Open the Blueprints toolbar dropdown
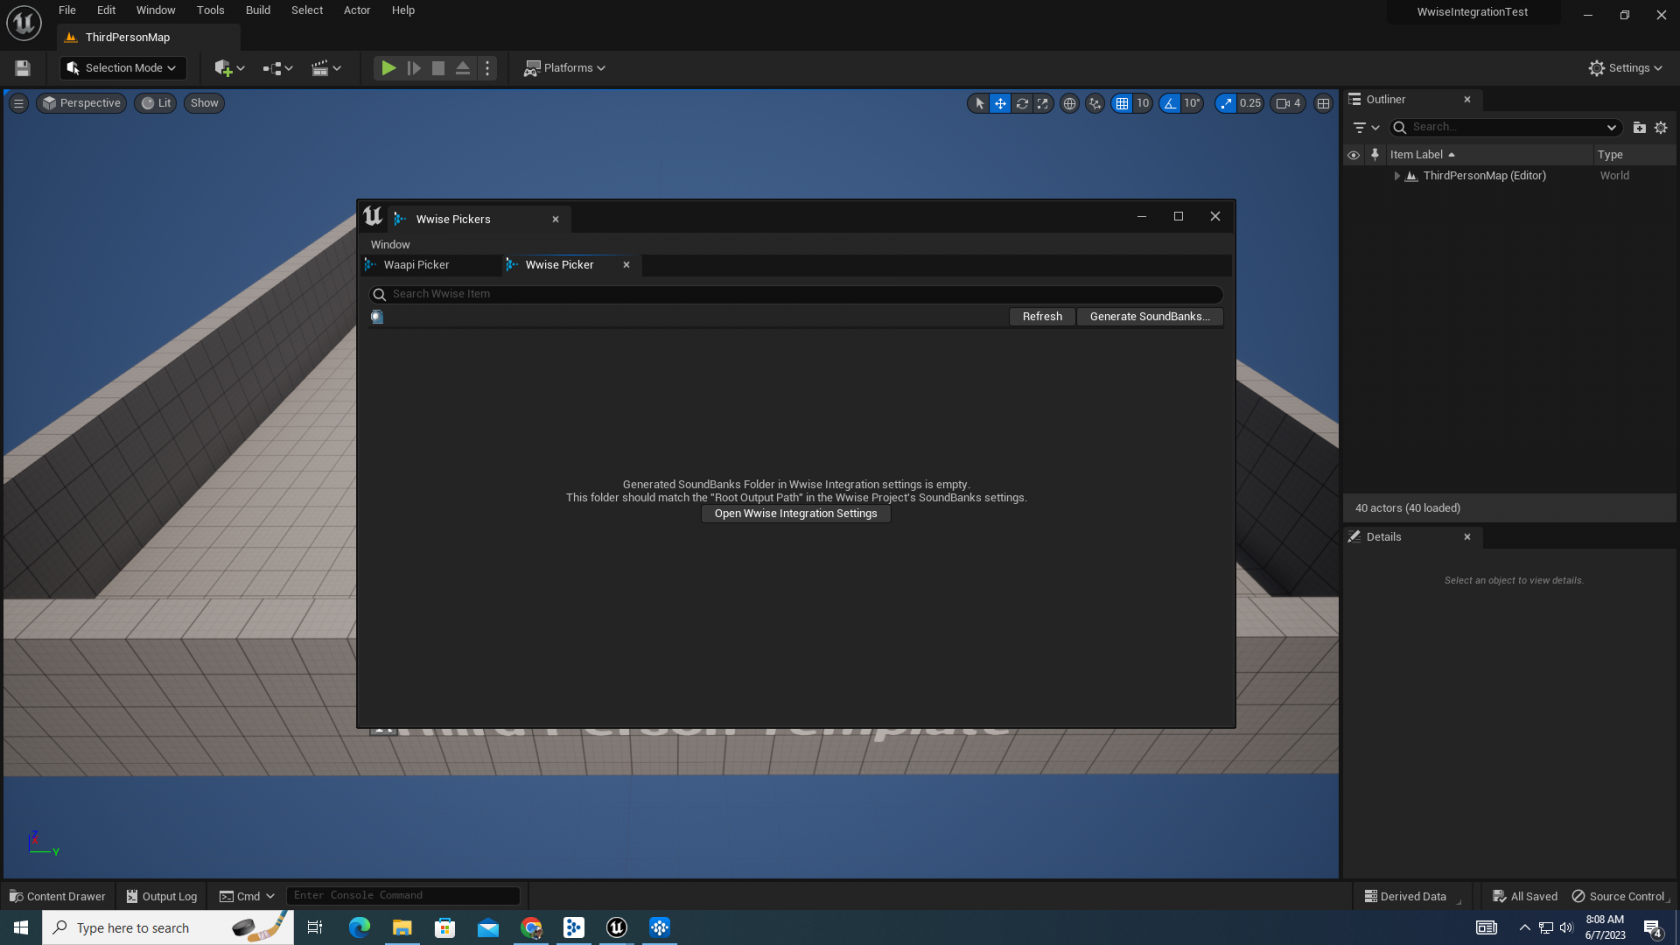Viewport: 1680px width, 945px height. point(277,68)
